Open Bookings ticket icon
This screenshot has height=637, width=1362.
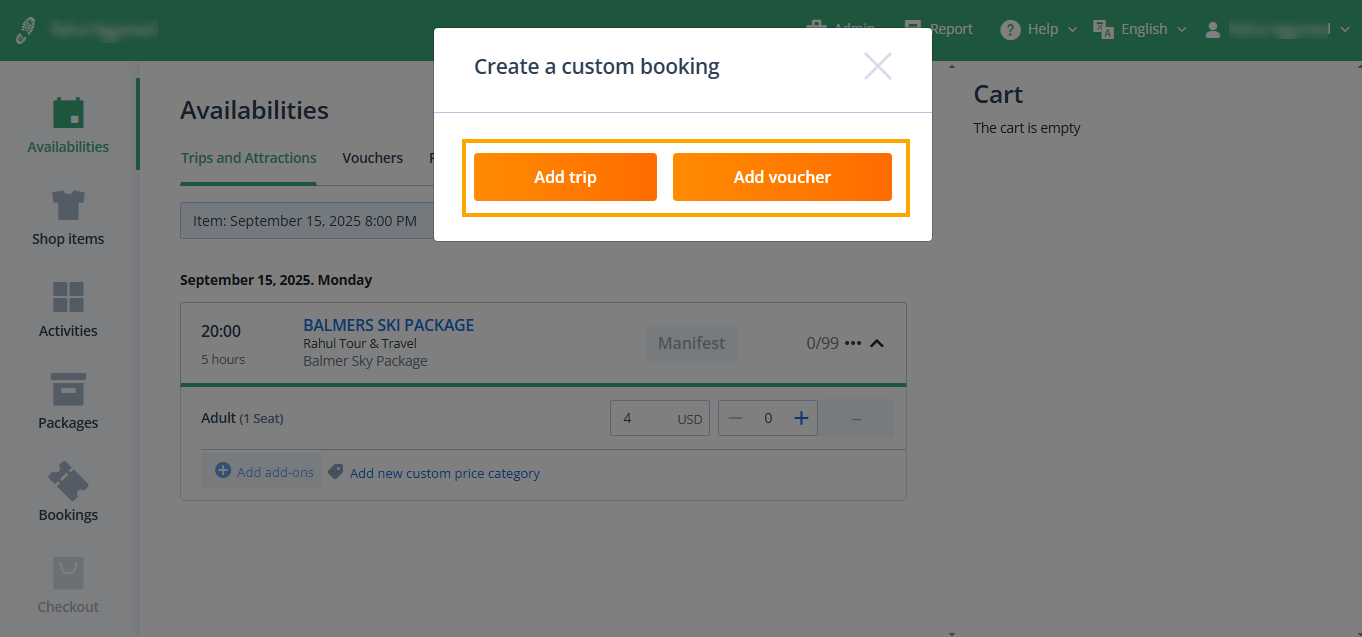(68, 482)
